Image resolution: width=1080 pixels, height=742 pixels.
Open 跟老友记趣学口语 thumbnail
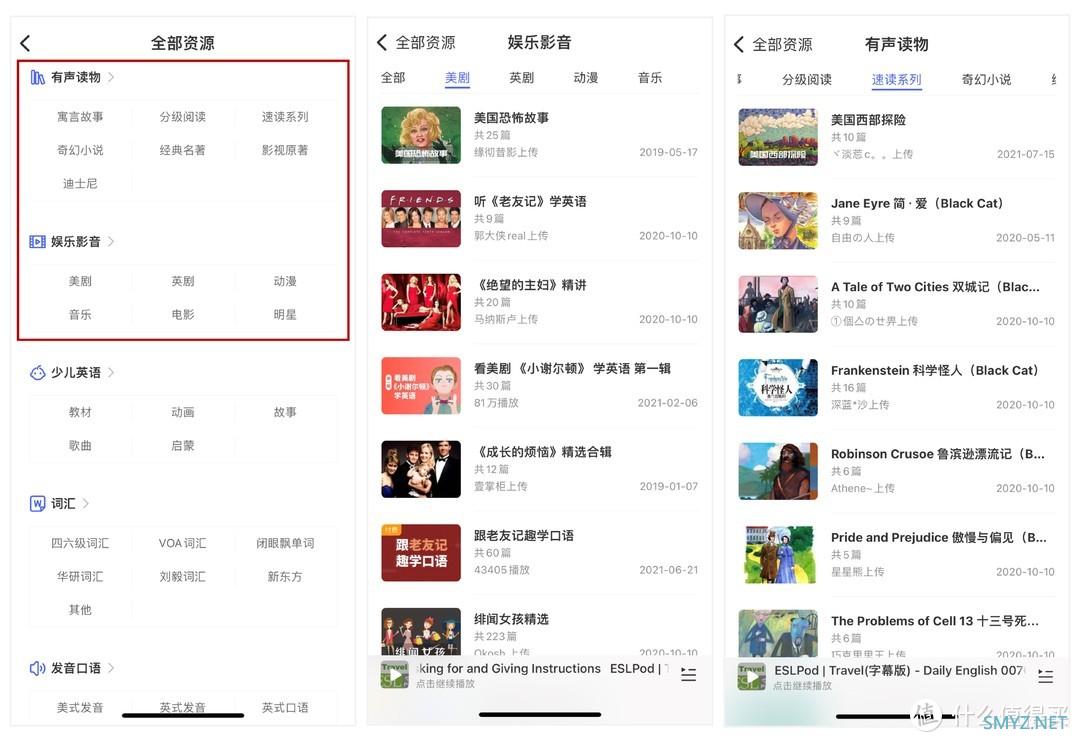tap(421, 553)
